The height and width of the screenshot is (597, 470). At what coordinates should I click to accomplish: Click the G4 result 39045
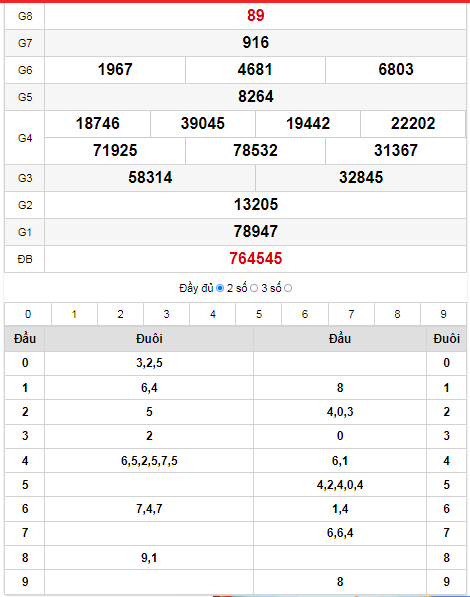(203, 124)
